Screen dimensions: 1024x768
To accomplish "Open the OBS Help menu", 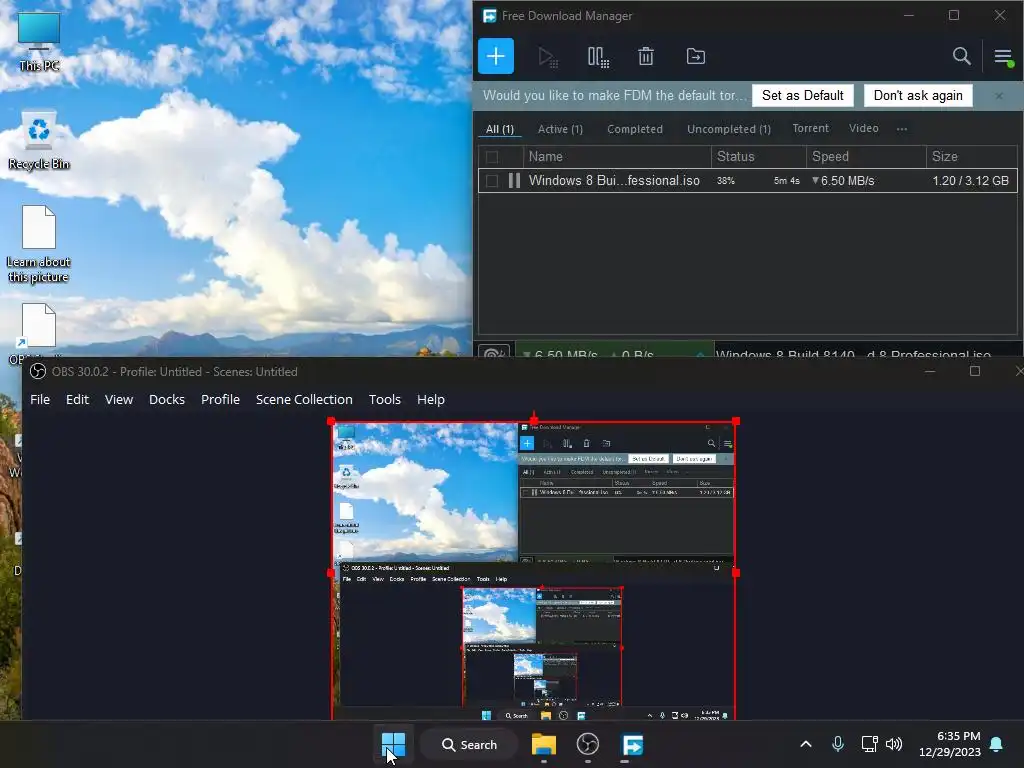I will click(431, 399).
